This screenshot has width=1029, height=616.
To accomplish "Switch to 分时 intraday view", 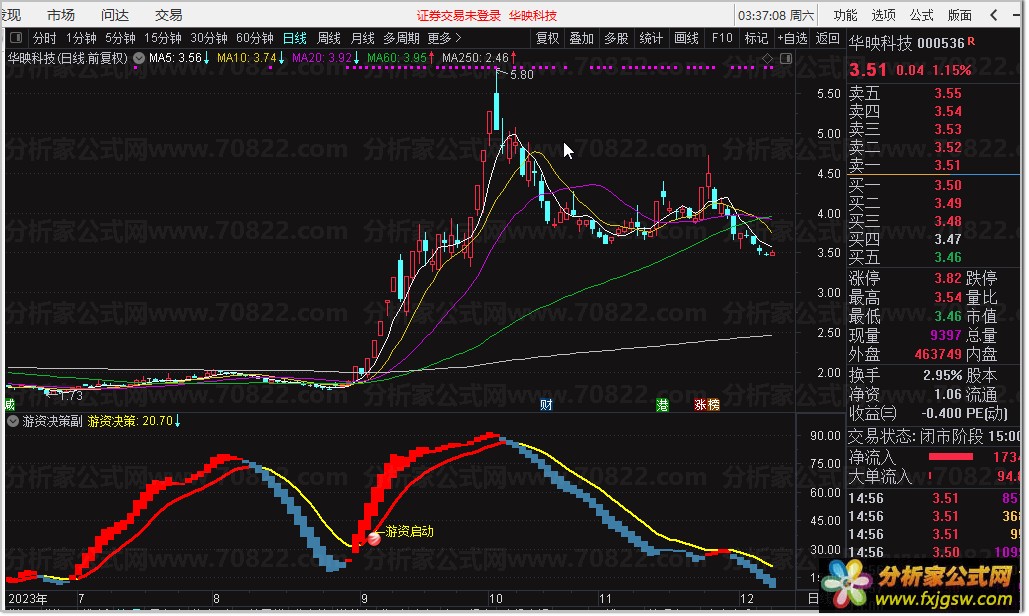I will (x=45, y=38).
